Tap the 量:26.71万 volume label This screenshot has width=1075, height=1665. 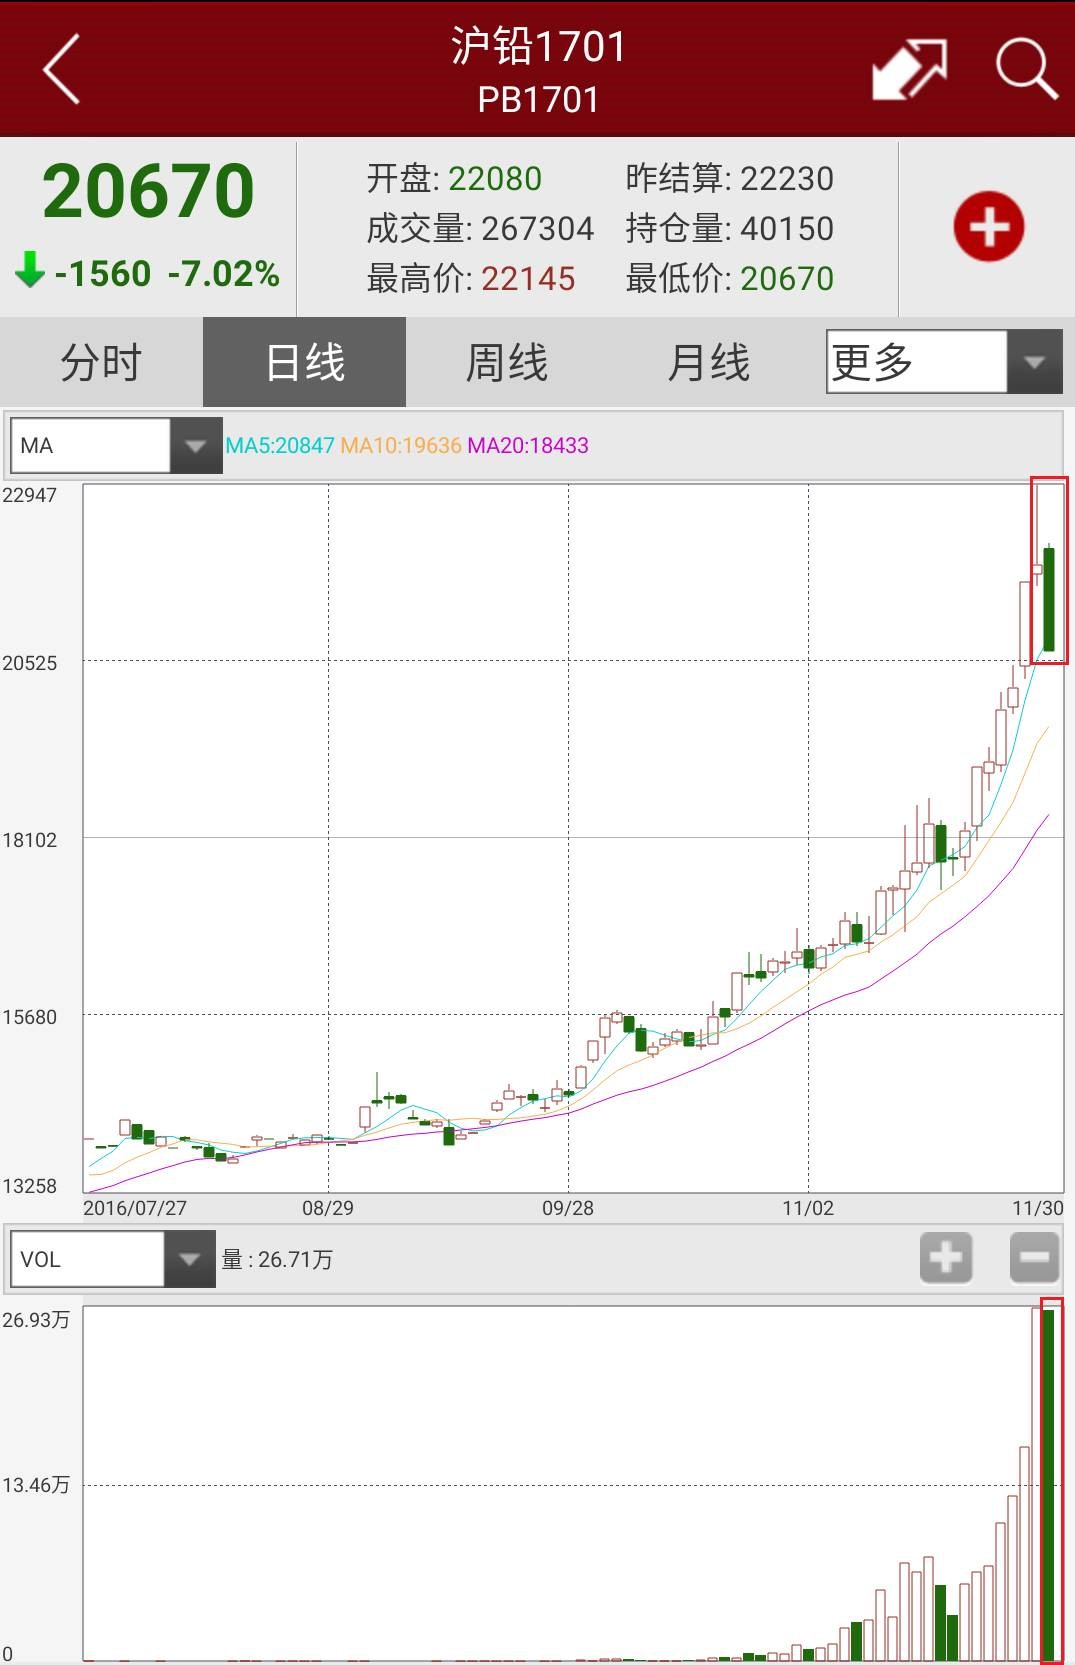click(277, 1259)
